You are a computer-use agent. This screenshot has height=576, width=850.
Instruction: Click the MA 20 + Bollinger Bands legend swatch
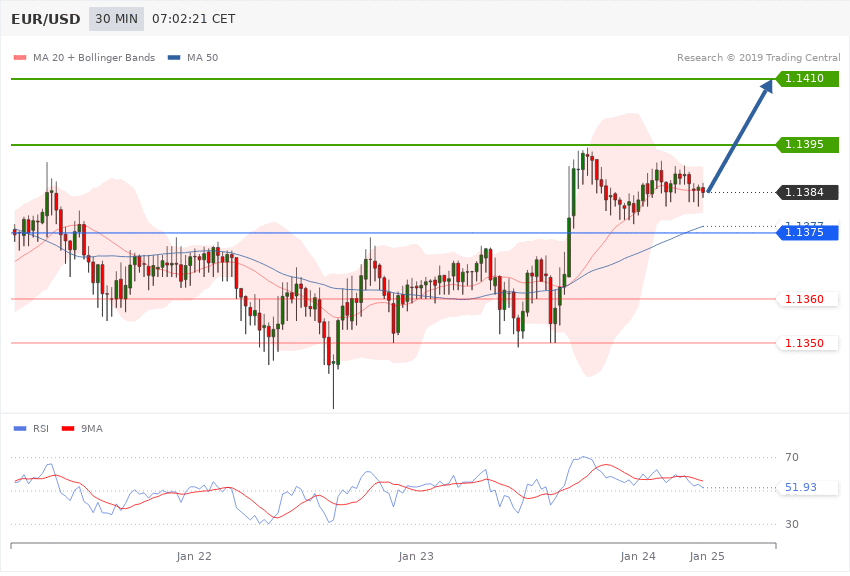pyautogui.click(x=20, y=57)
